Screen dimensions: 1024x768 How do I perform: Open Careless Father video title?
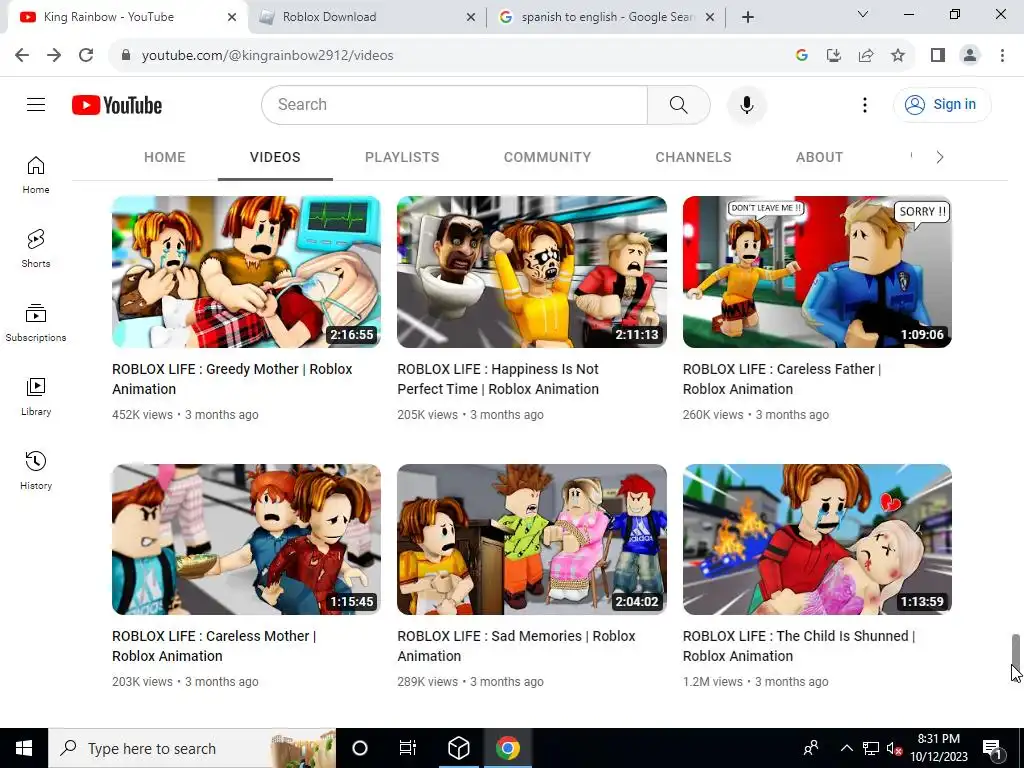[782, 379]
